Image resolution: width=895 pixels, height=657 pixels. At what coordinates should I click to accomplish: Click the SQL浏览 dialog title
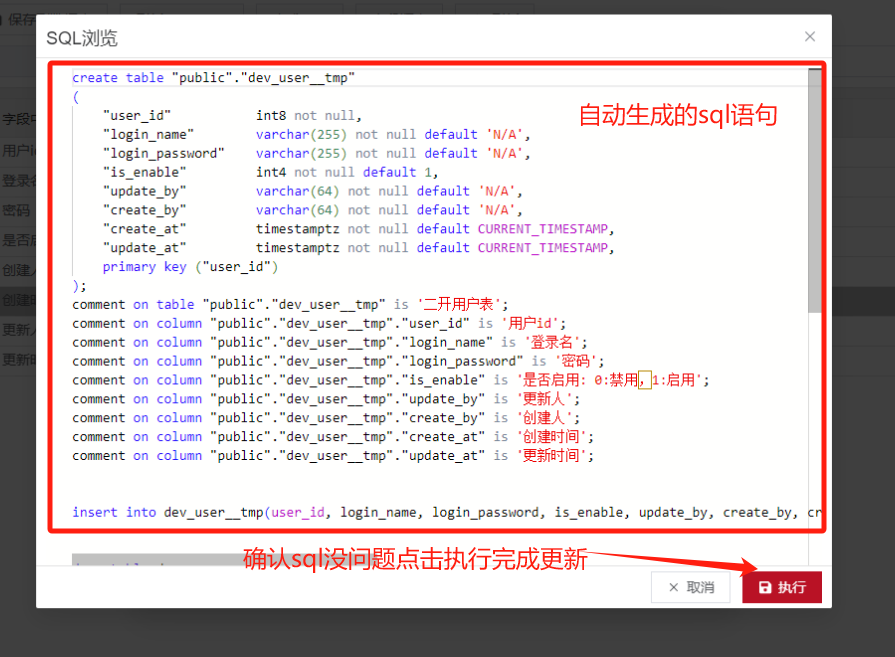tap(82, 38)
